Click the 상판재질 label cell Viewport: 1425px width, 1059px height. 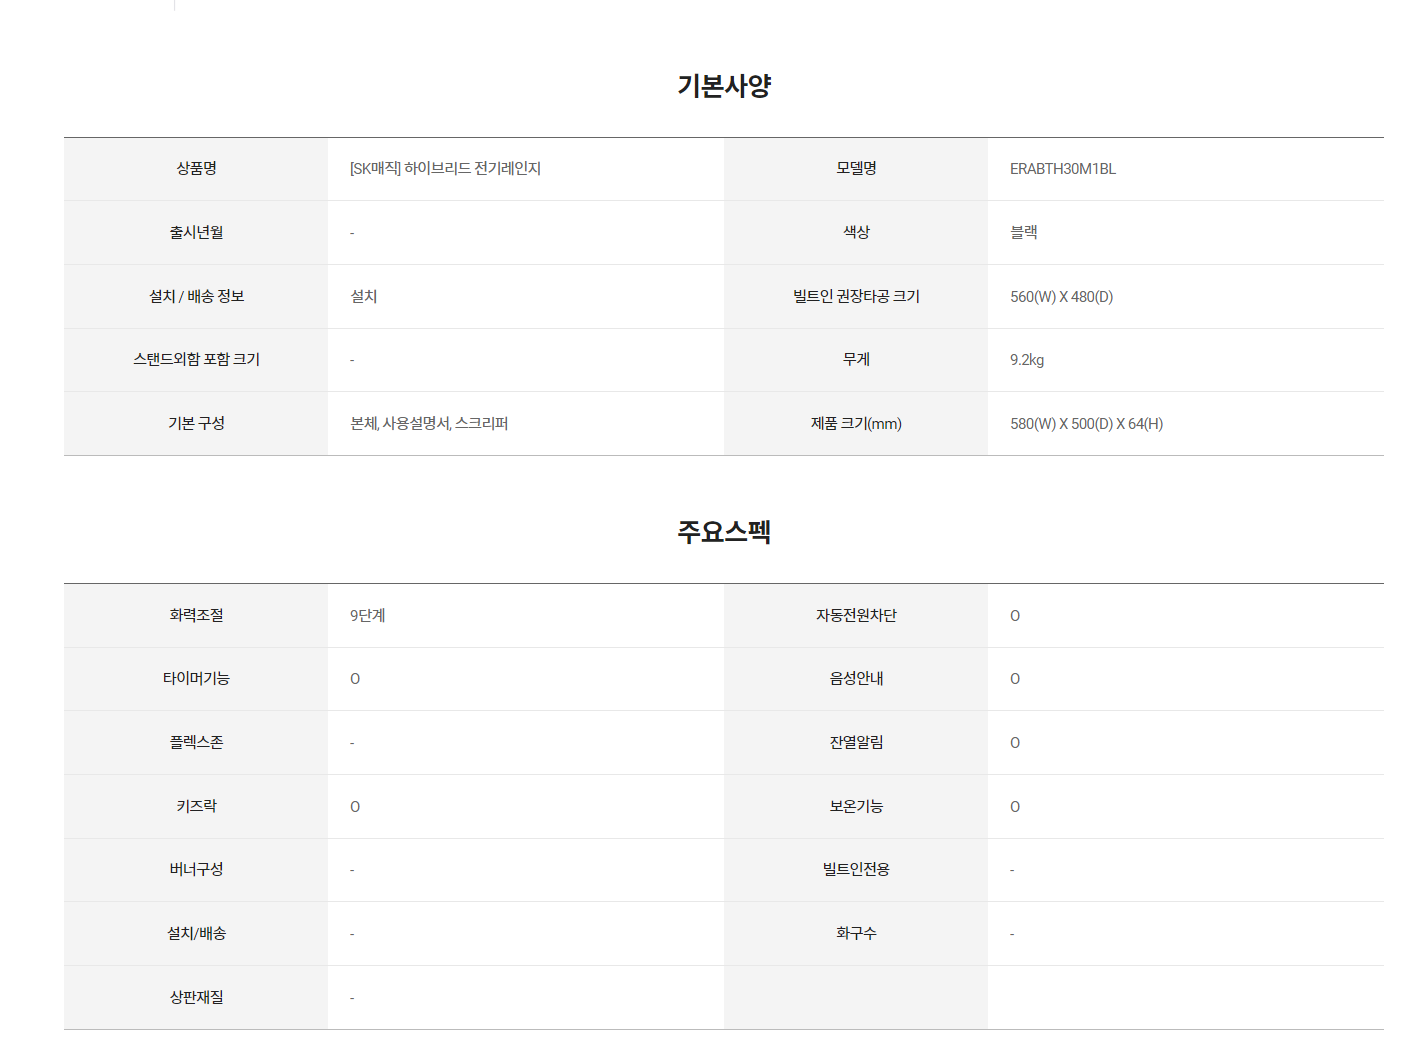click(196, 998)
